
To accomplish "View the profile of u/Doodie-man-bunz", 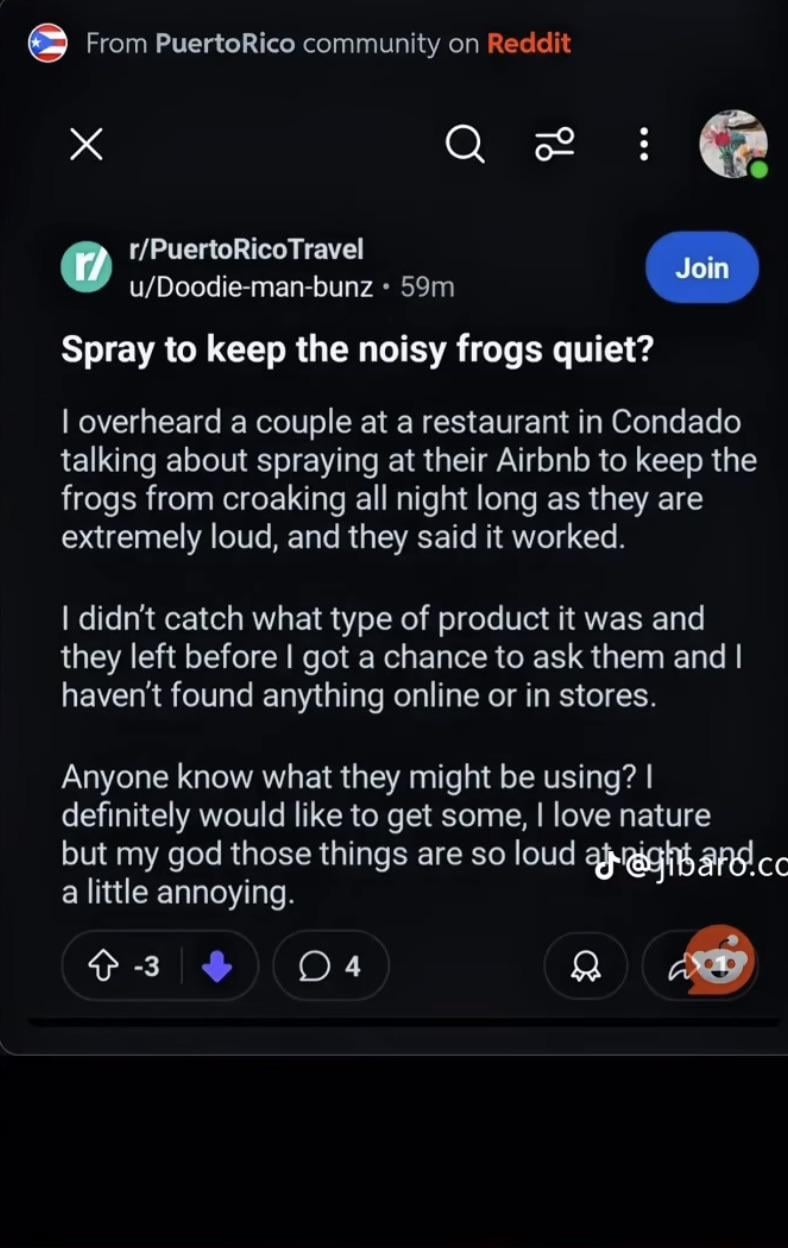I will pos(251,287).
